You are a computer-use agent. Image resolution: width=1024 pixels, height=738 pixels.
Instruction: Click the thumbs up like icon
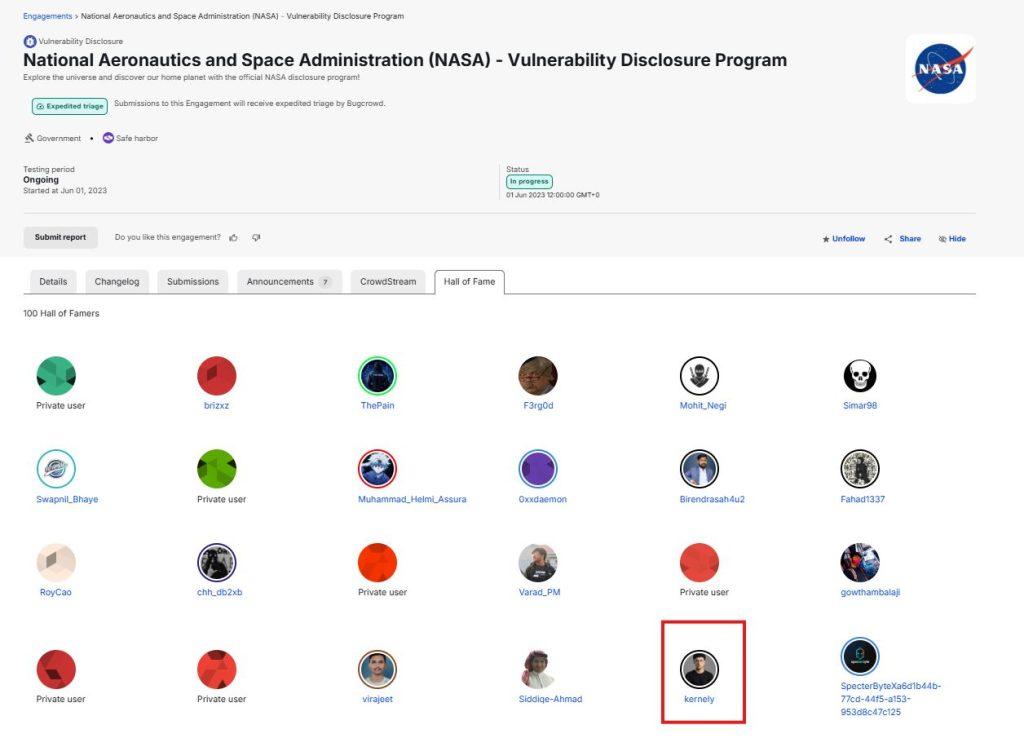pyautogui.click(x=233, y=238)
